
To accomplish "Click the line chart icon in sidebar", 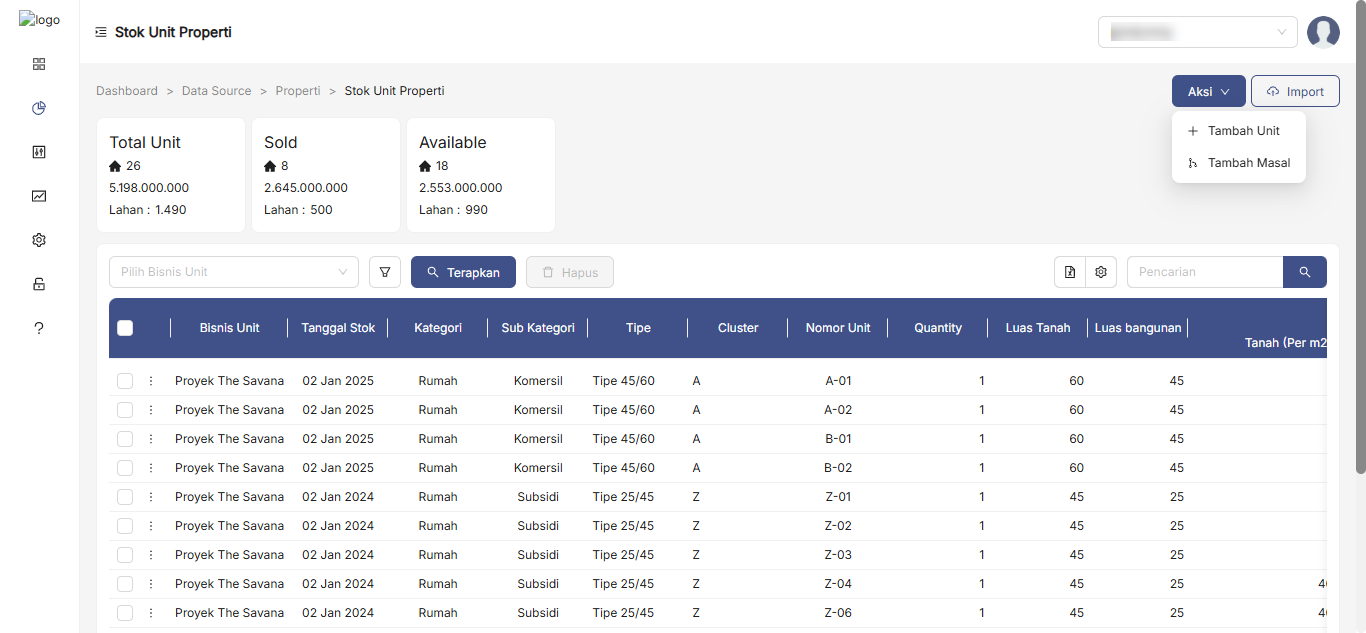I will point(39,196).
